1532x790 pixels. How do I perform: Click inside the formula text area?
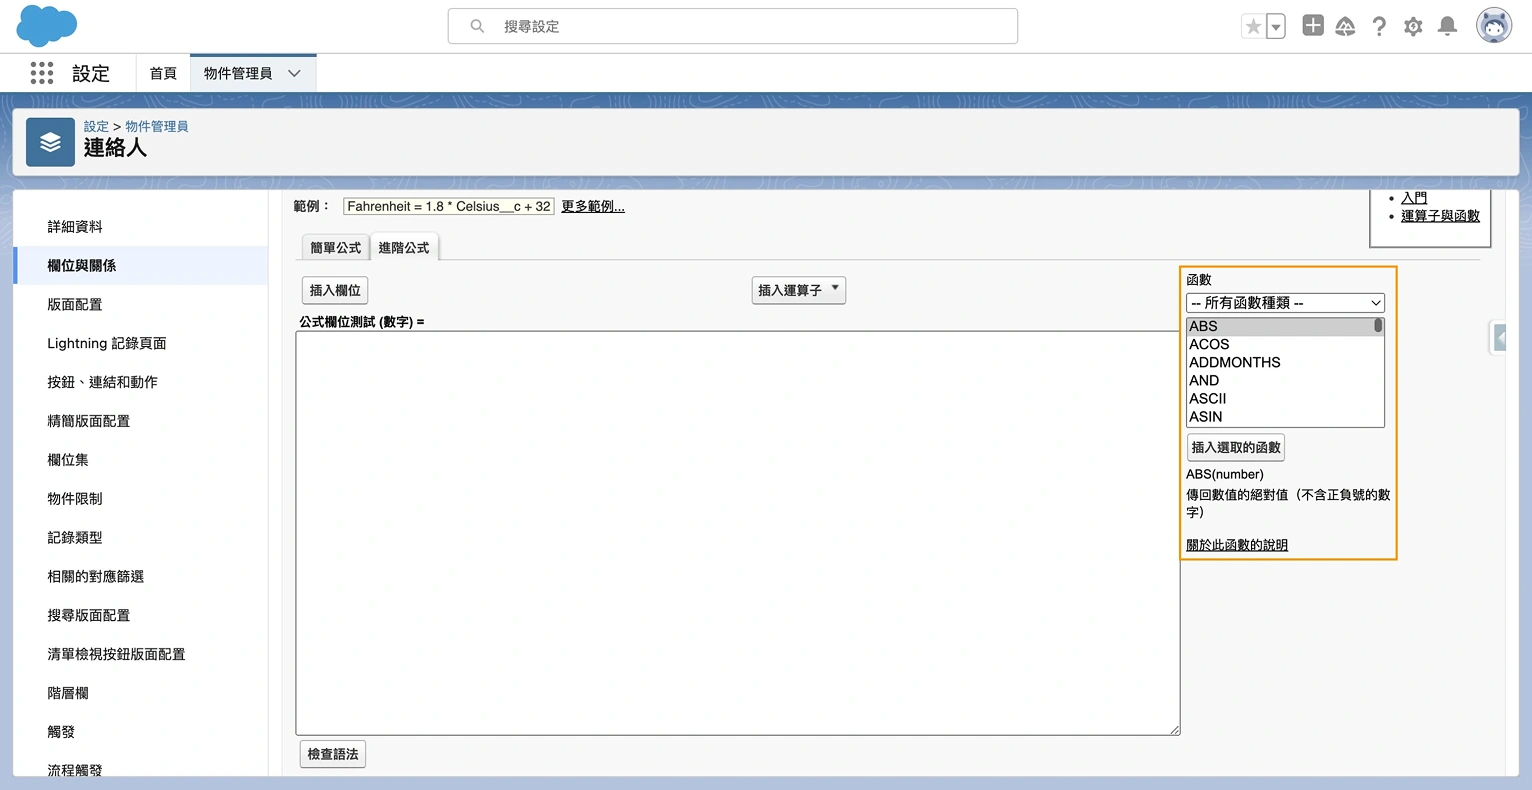coord(737,530)
